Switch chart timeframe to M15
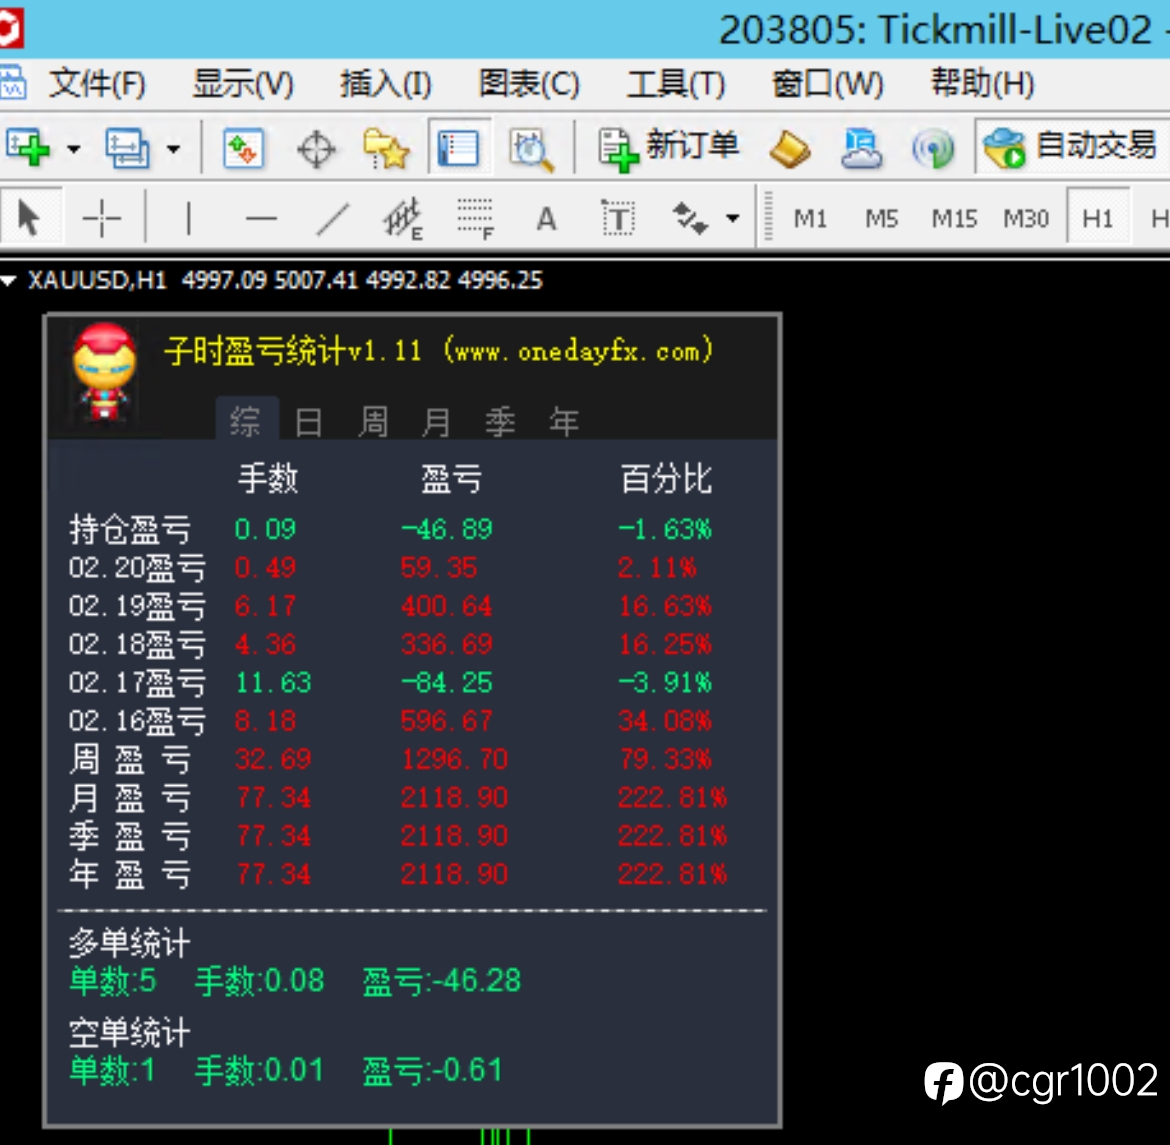 click(954, 219)
